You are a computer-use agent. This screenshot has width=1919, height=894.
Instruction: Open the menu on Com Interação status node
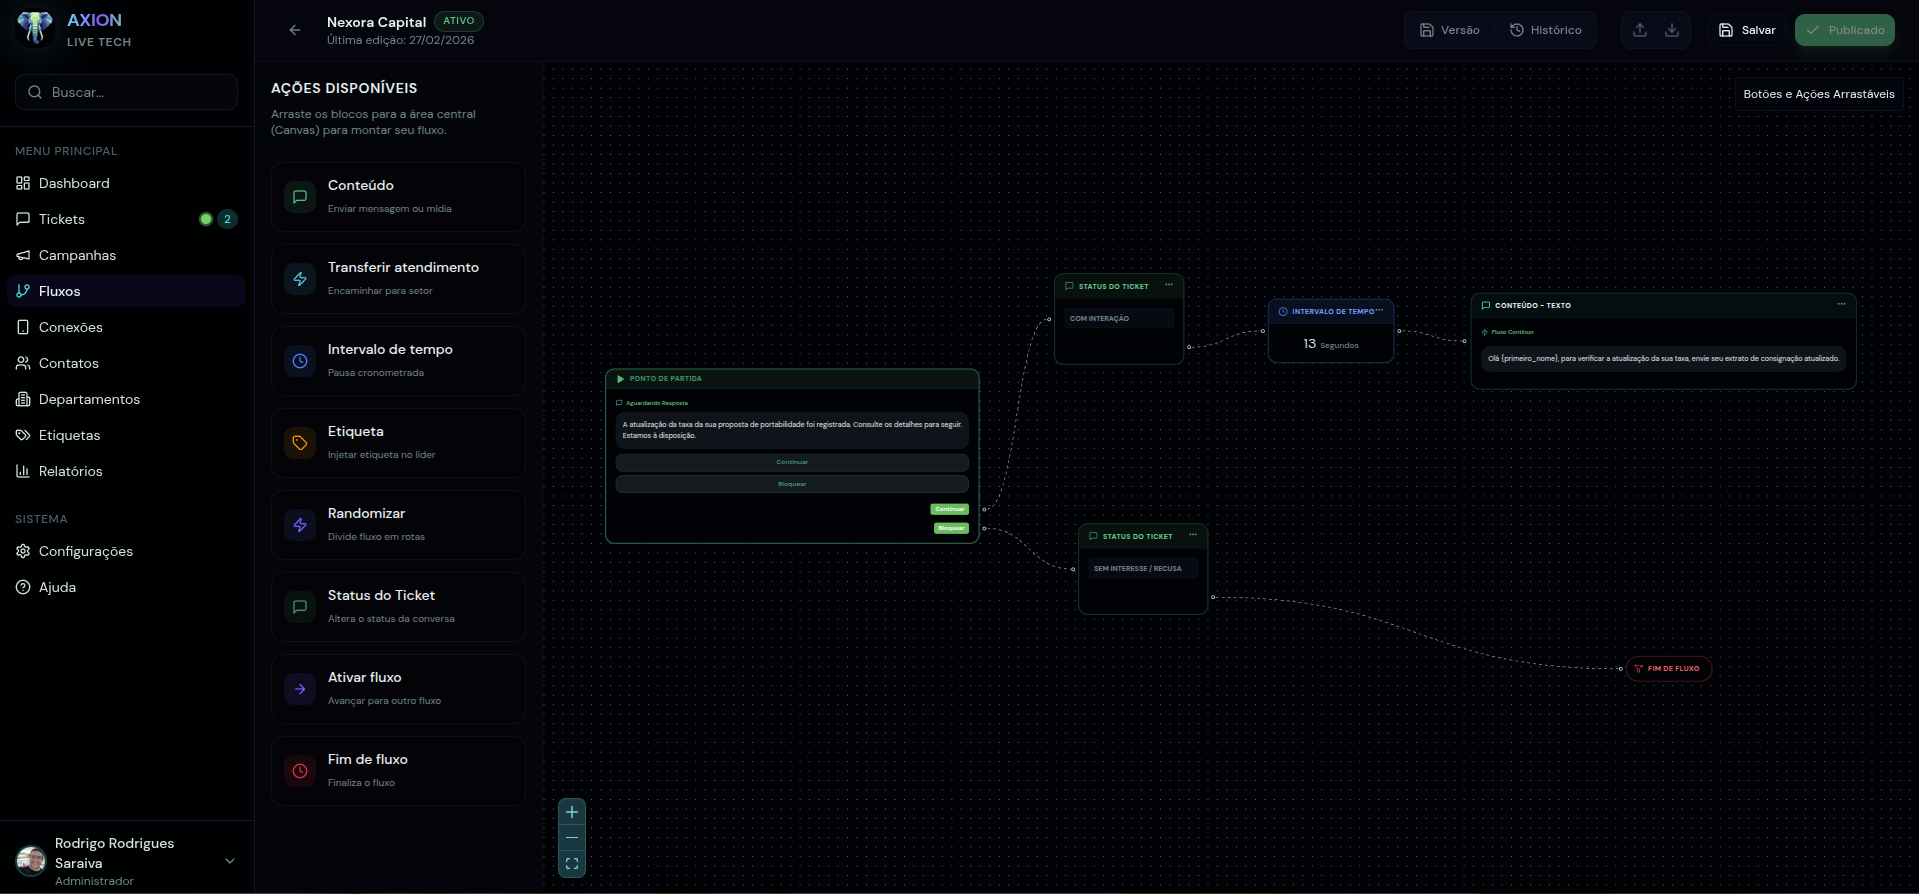[x=1168, y=286]
